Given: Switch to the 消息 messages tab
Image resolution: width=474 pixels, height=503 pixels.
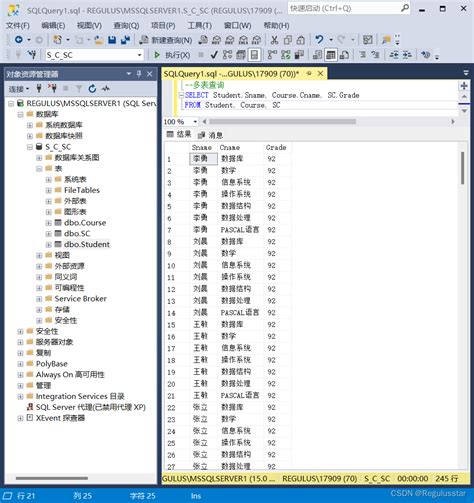Looking at the screenshot, I should click(x=211, y=135).
